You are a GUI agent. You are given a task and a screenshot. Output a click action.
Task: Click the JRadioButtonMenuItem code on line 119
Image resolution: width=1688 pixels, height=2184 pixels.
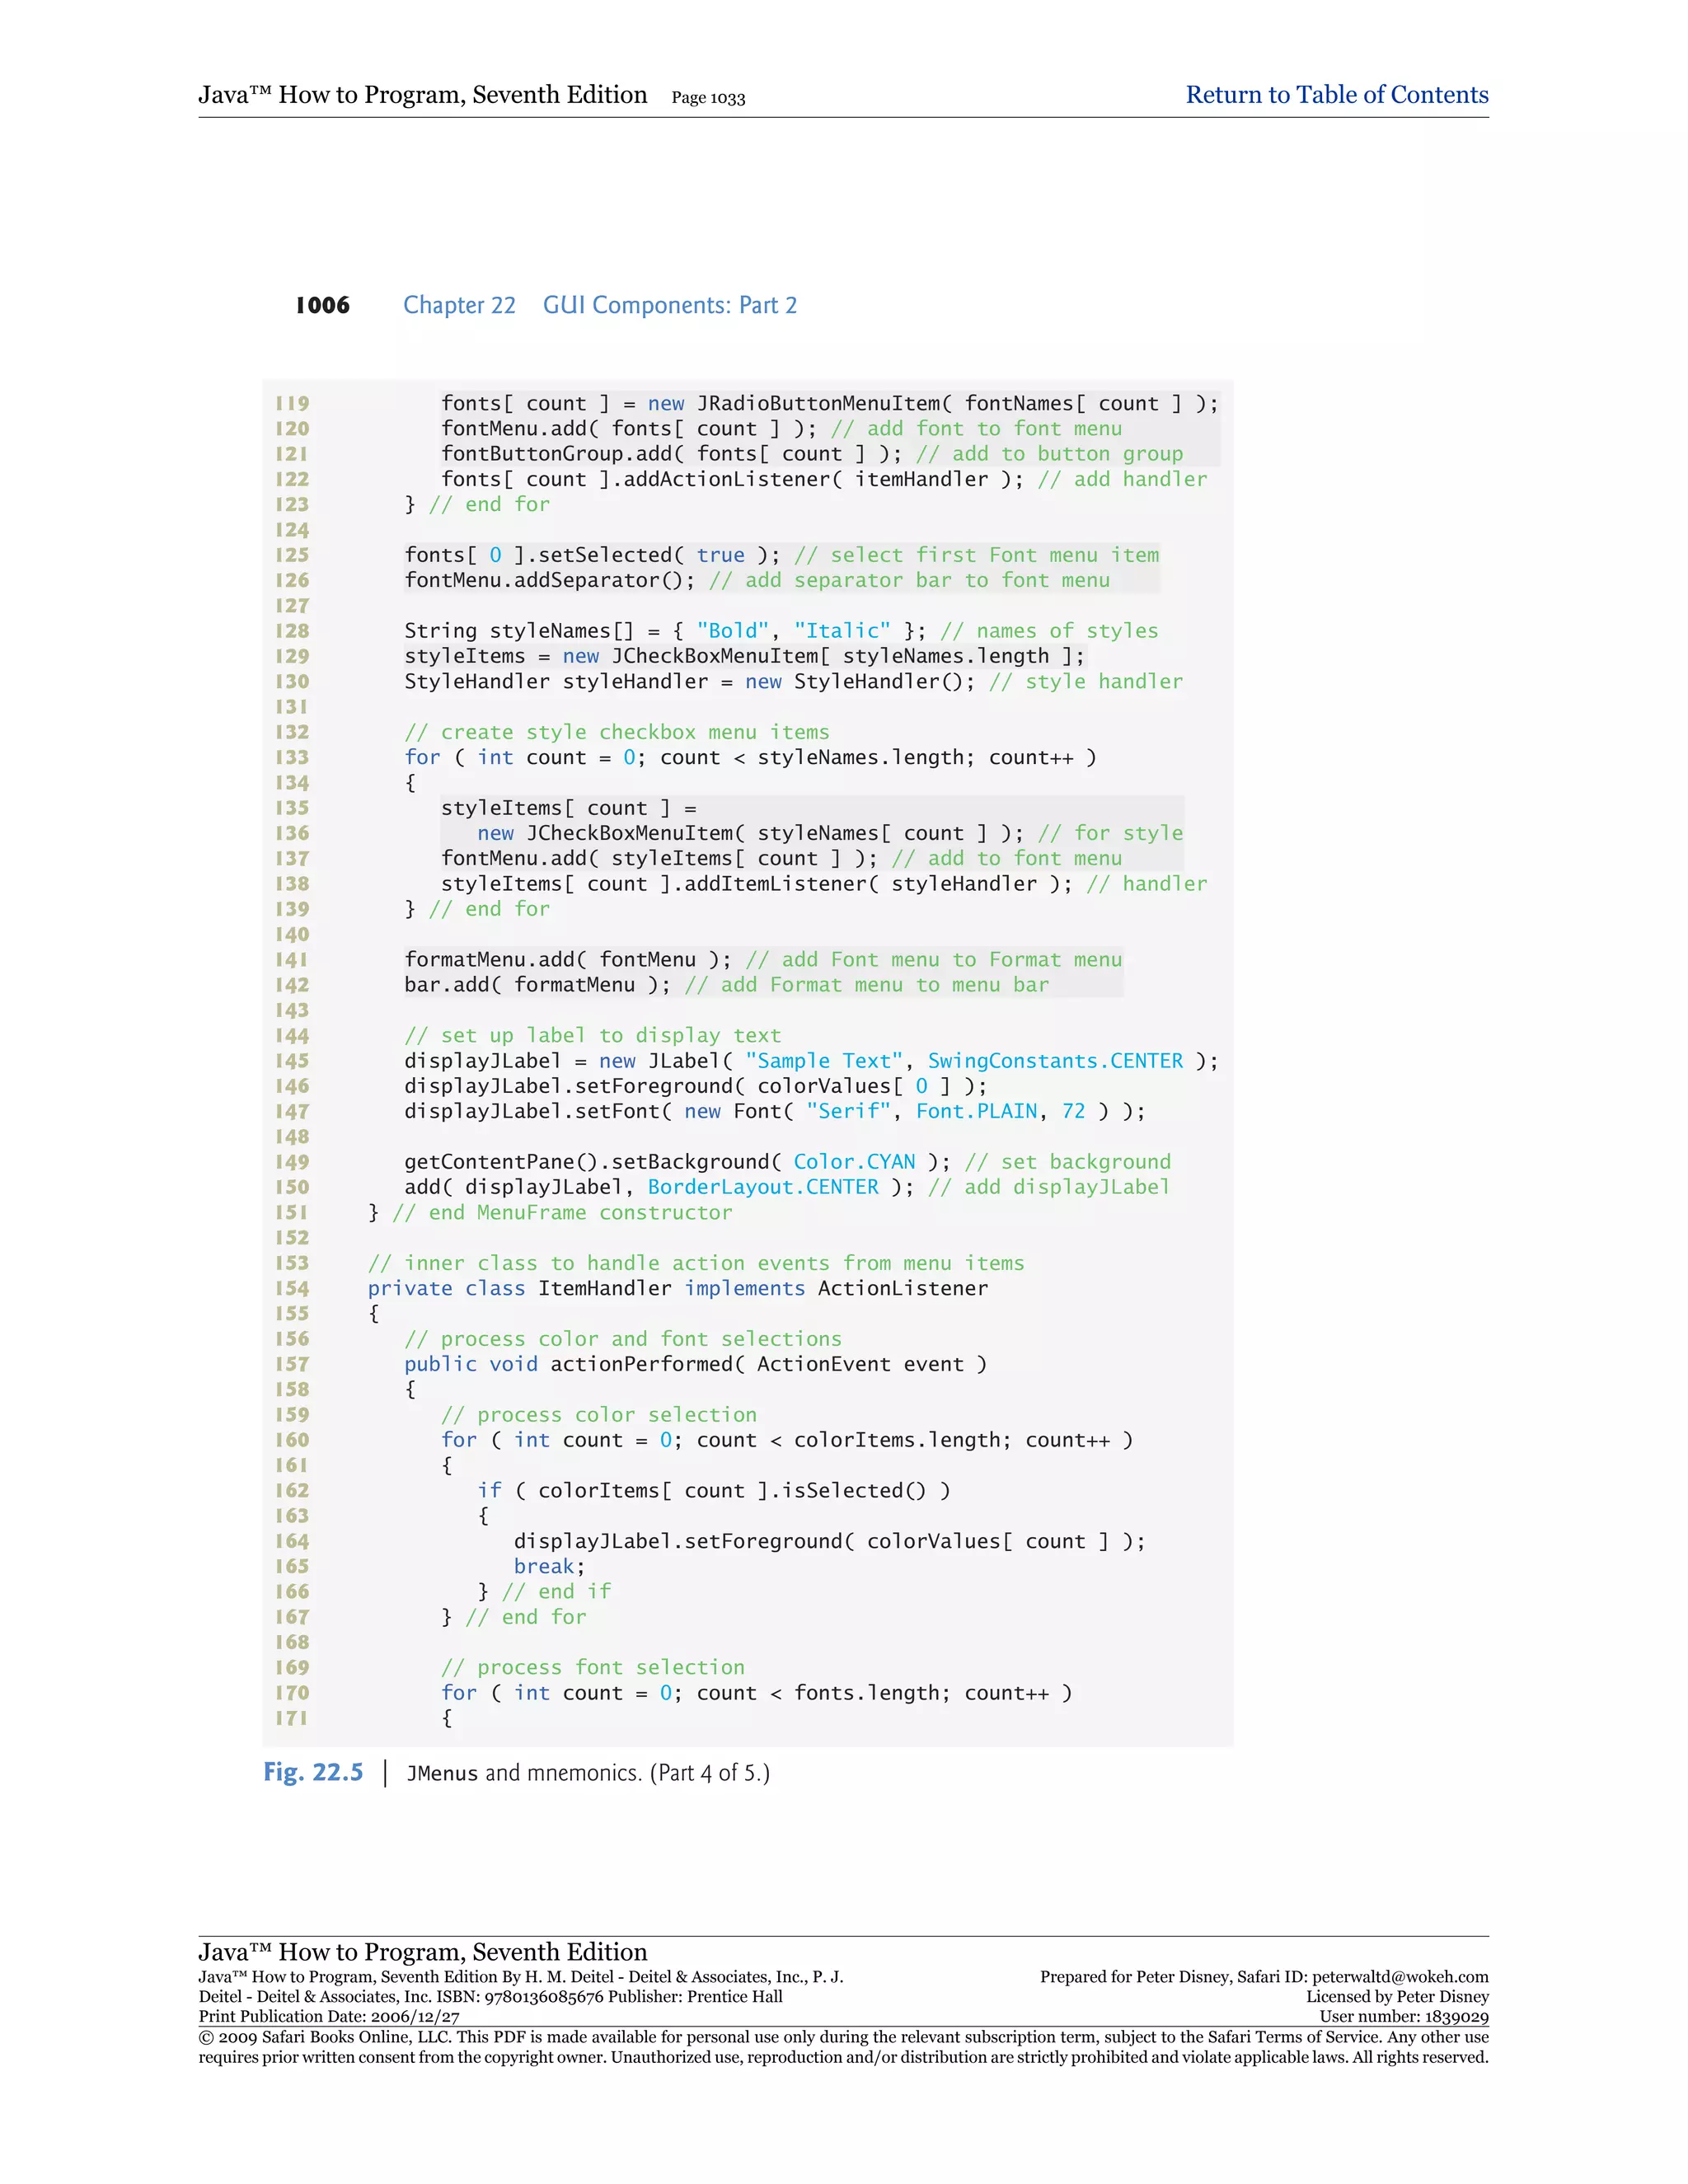tap(818, 403)
